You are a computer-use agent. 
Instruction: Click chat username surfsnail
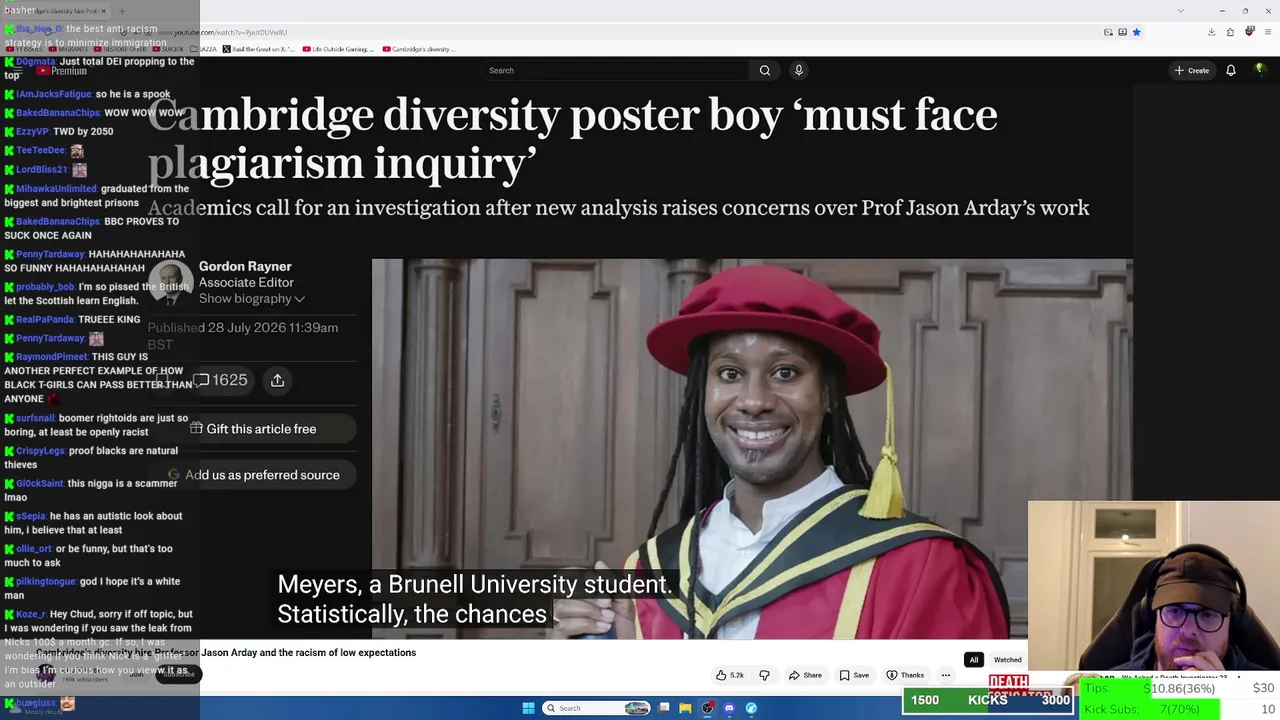(x=35, y=418)
